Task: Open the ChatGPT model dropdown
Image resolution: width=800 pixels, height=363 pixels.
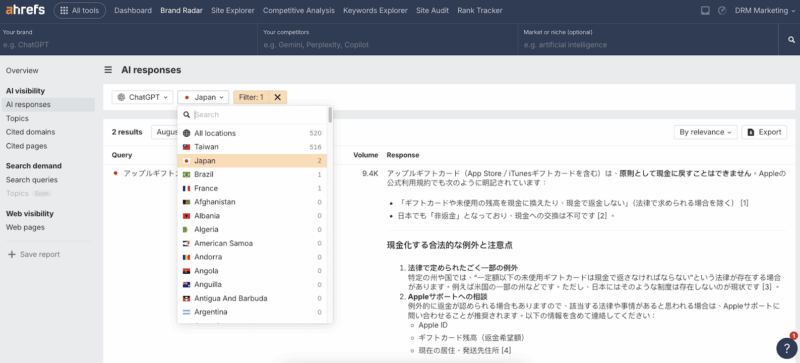Action: (142, 97)
